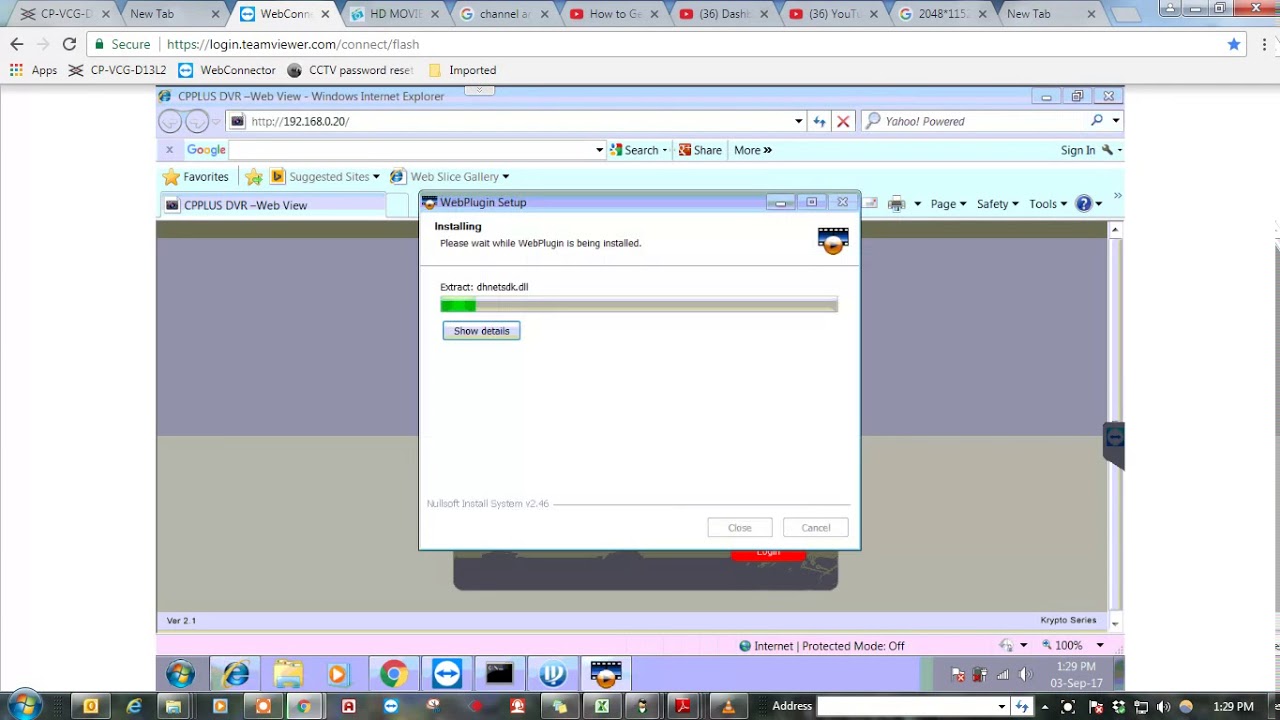Reload the Chrome page
Image resolution: width=1280 pixels, height=720 pixels.
tap(69, 44)
